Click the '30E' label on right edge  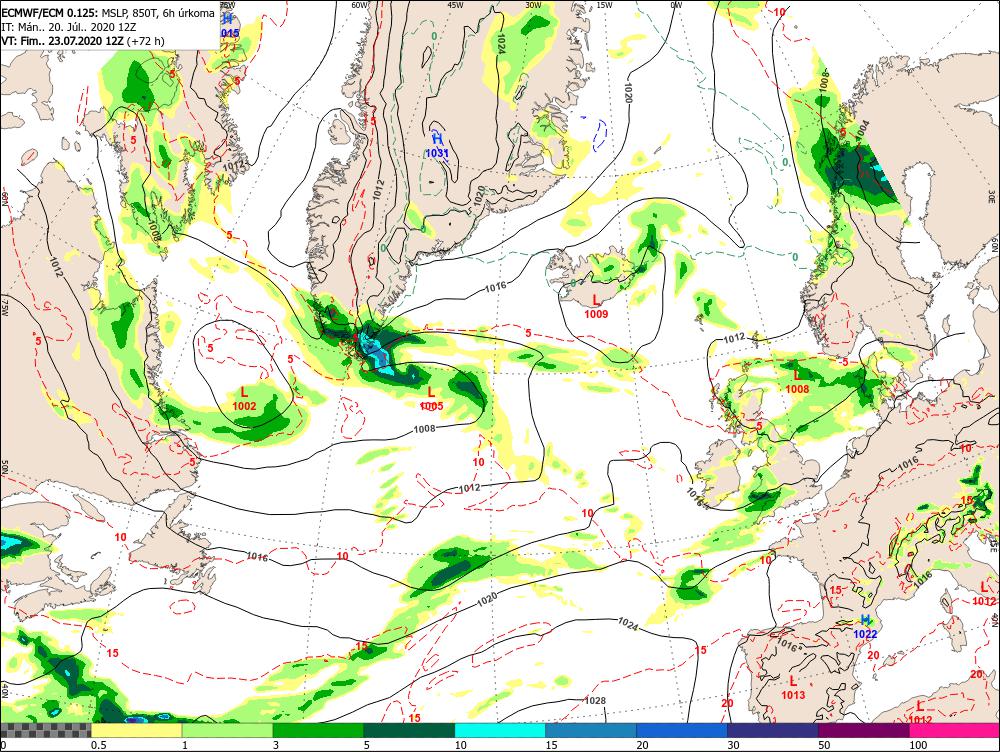(992, 195)
